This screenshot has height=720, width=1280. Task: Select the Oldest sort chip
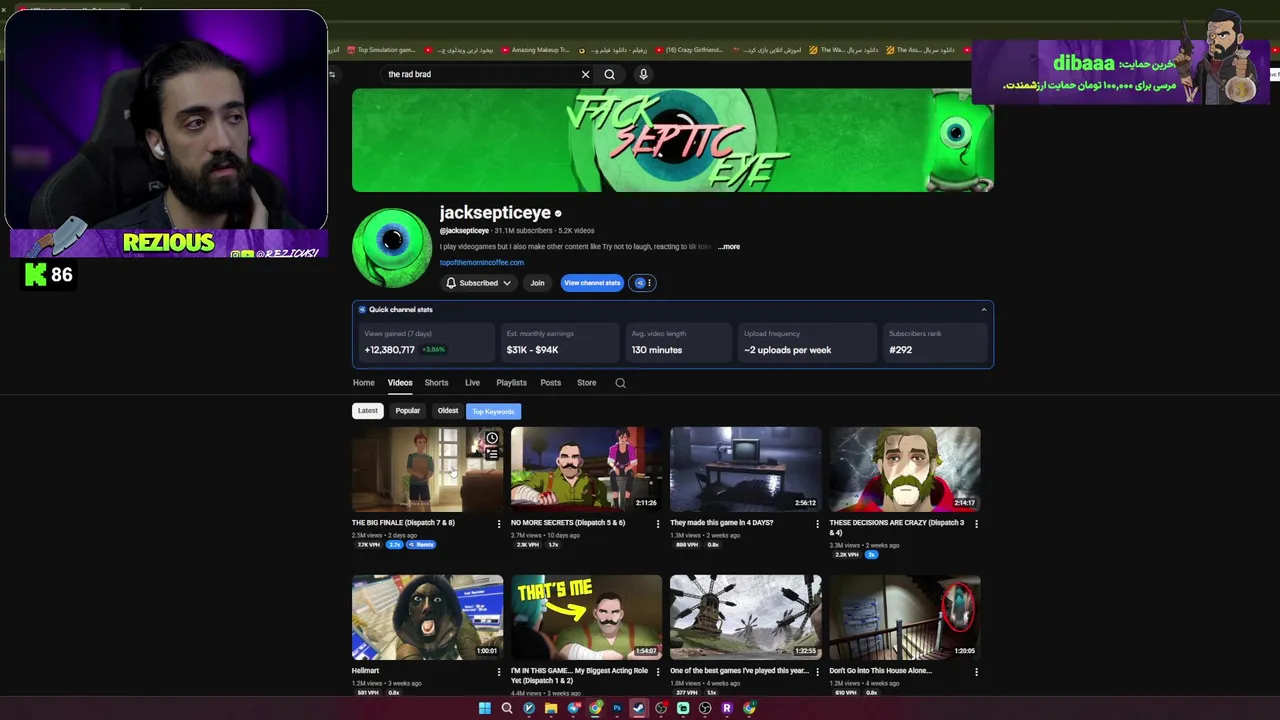[x=448, y=411]
